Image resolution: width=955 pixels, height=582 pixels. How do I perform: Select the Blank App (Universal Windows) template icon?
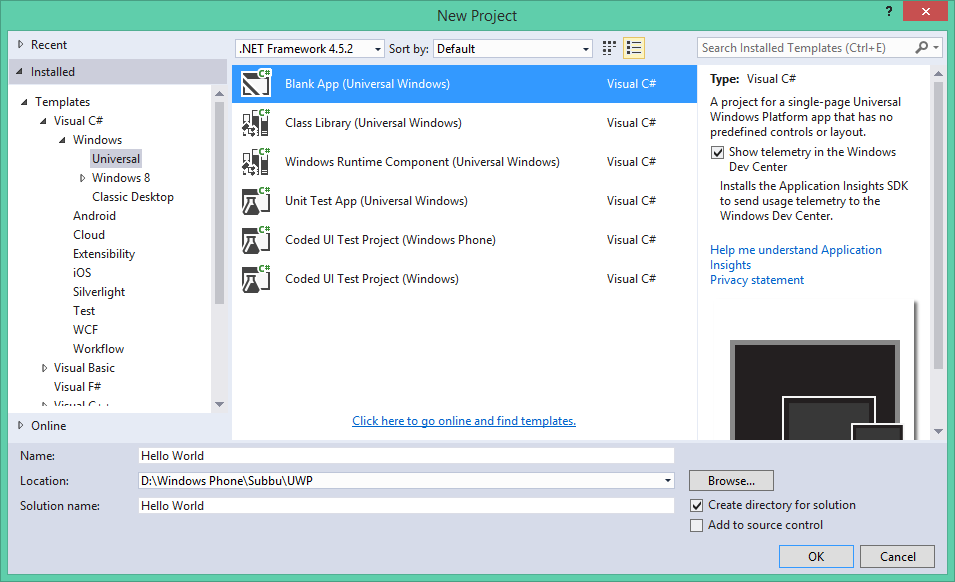click(256, 83)
